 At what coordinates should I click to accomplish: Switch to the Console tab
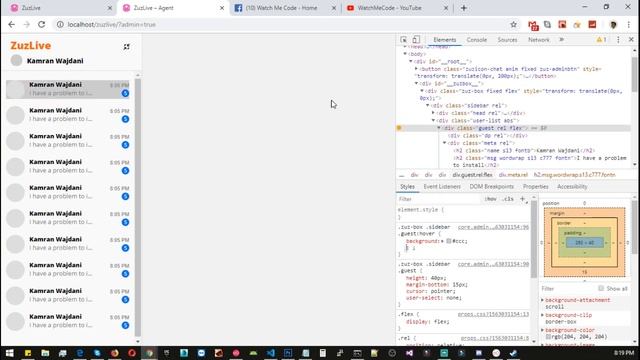[x=476, y=40]
